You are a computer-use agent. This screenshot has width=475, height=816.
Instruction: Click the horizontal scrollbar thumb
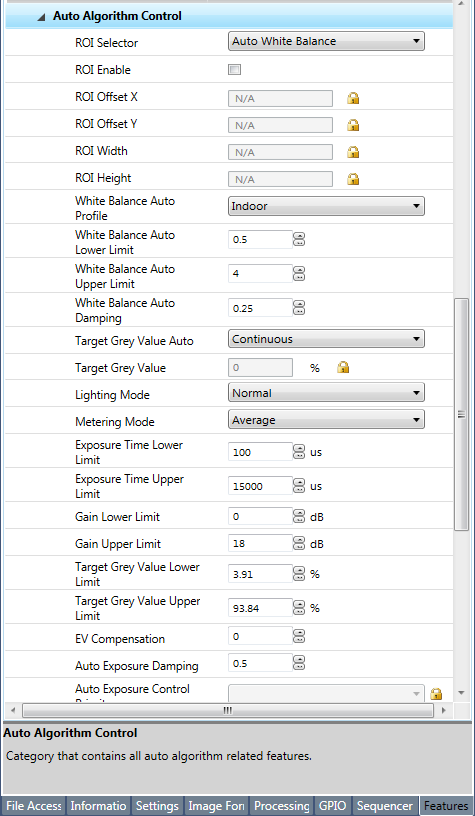[x=227, y=710]
